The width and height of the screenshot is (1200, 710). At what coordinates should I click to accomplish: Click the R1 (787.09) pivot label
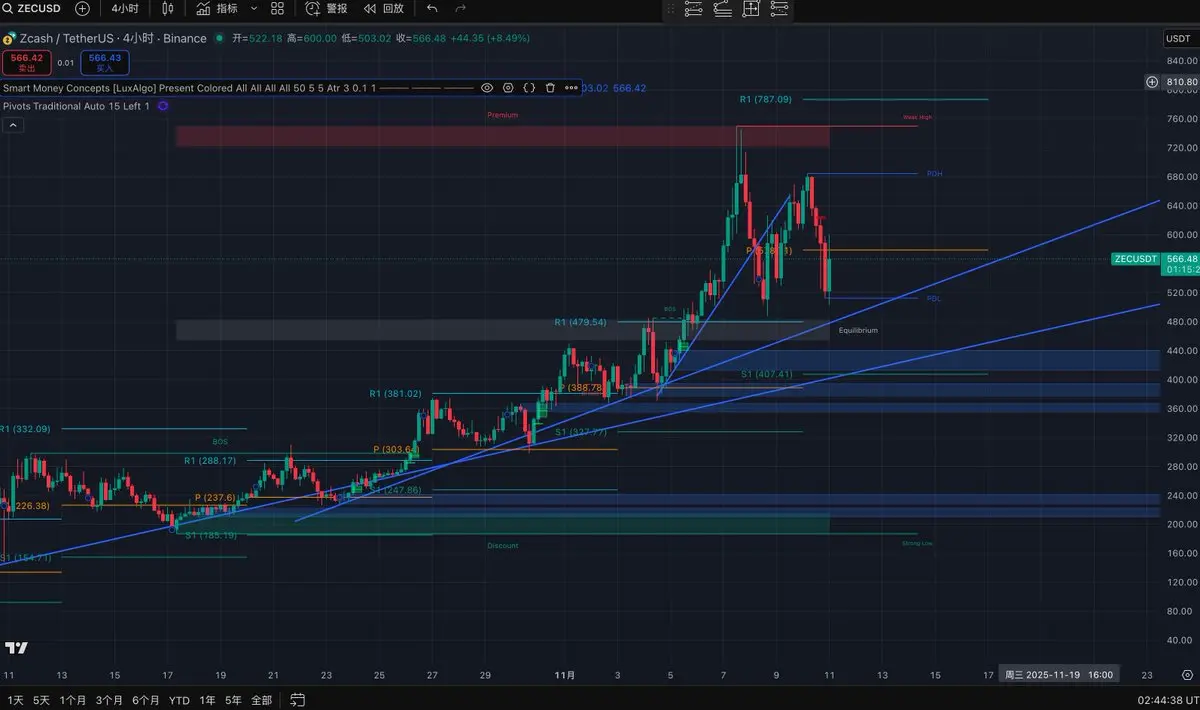tap(765, 99)
